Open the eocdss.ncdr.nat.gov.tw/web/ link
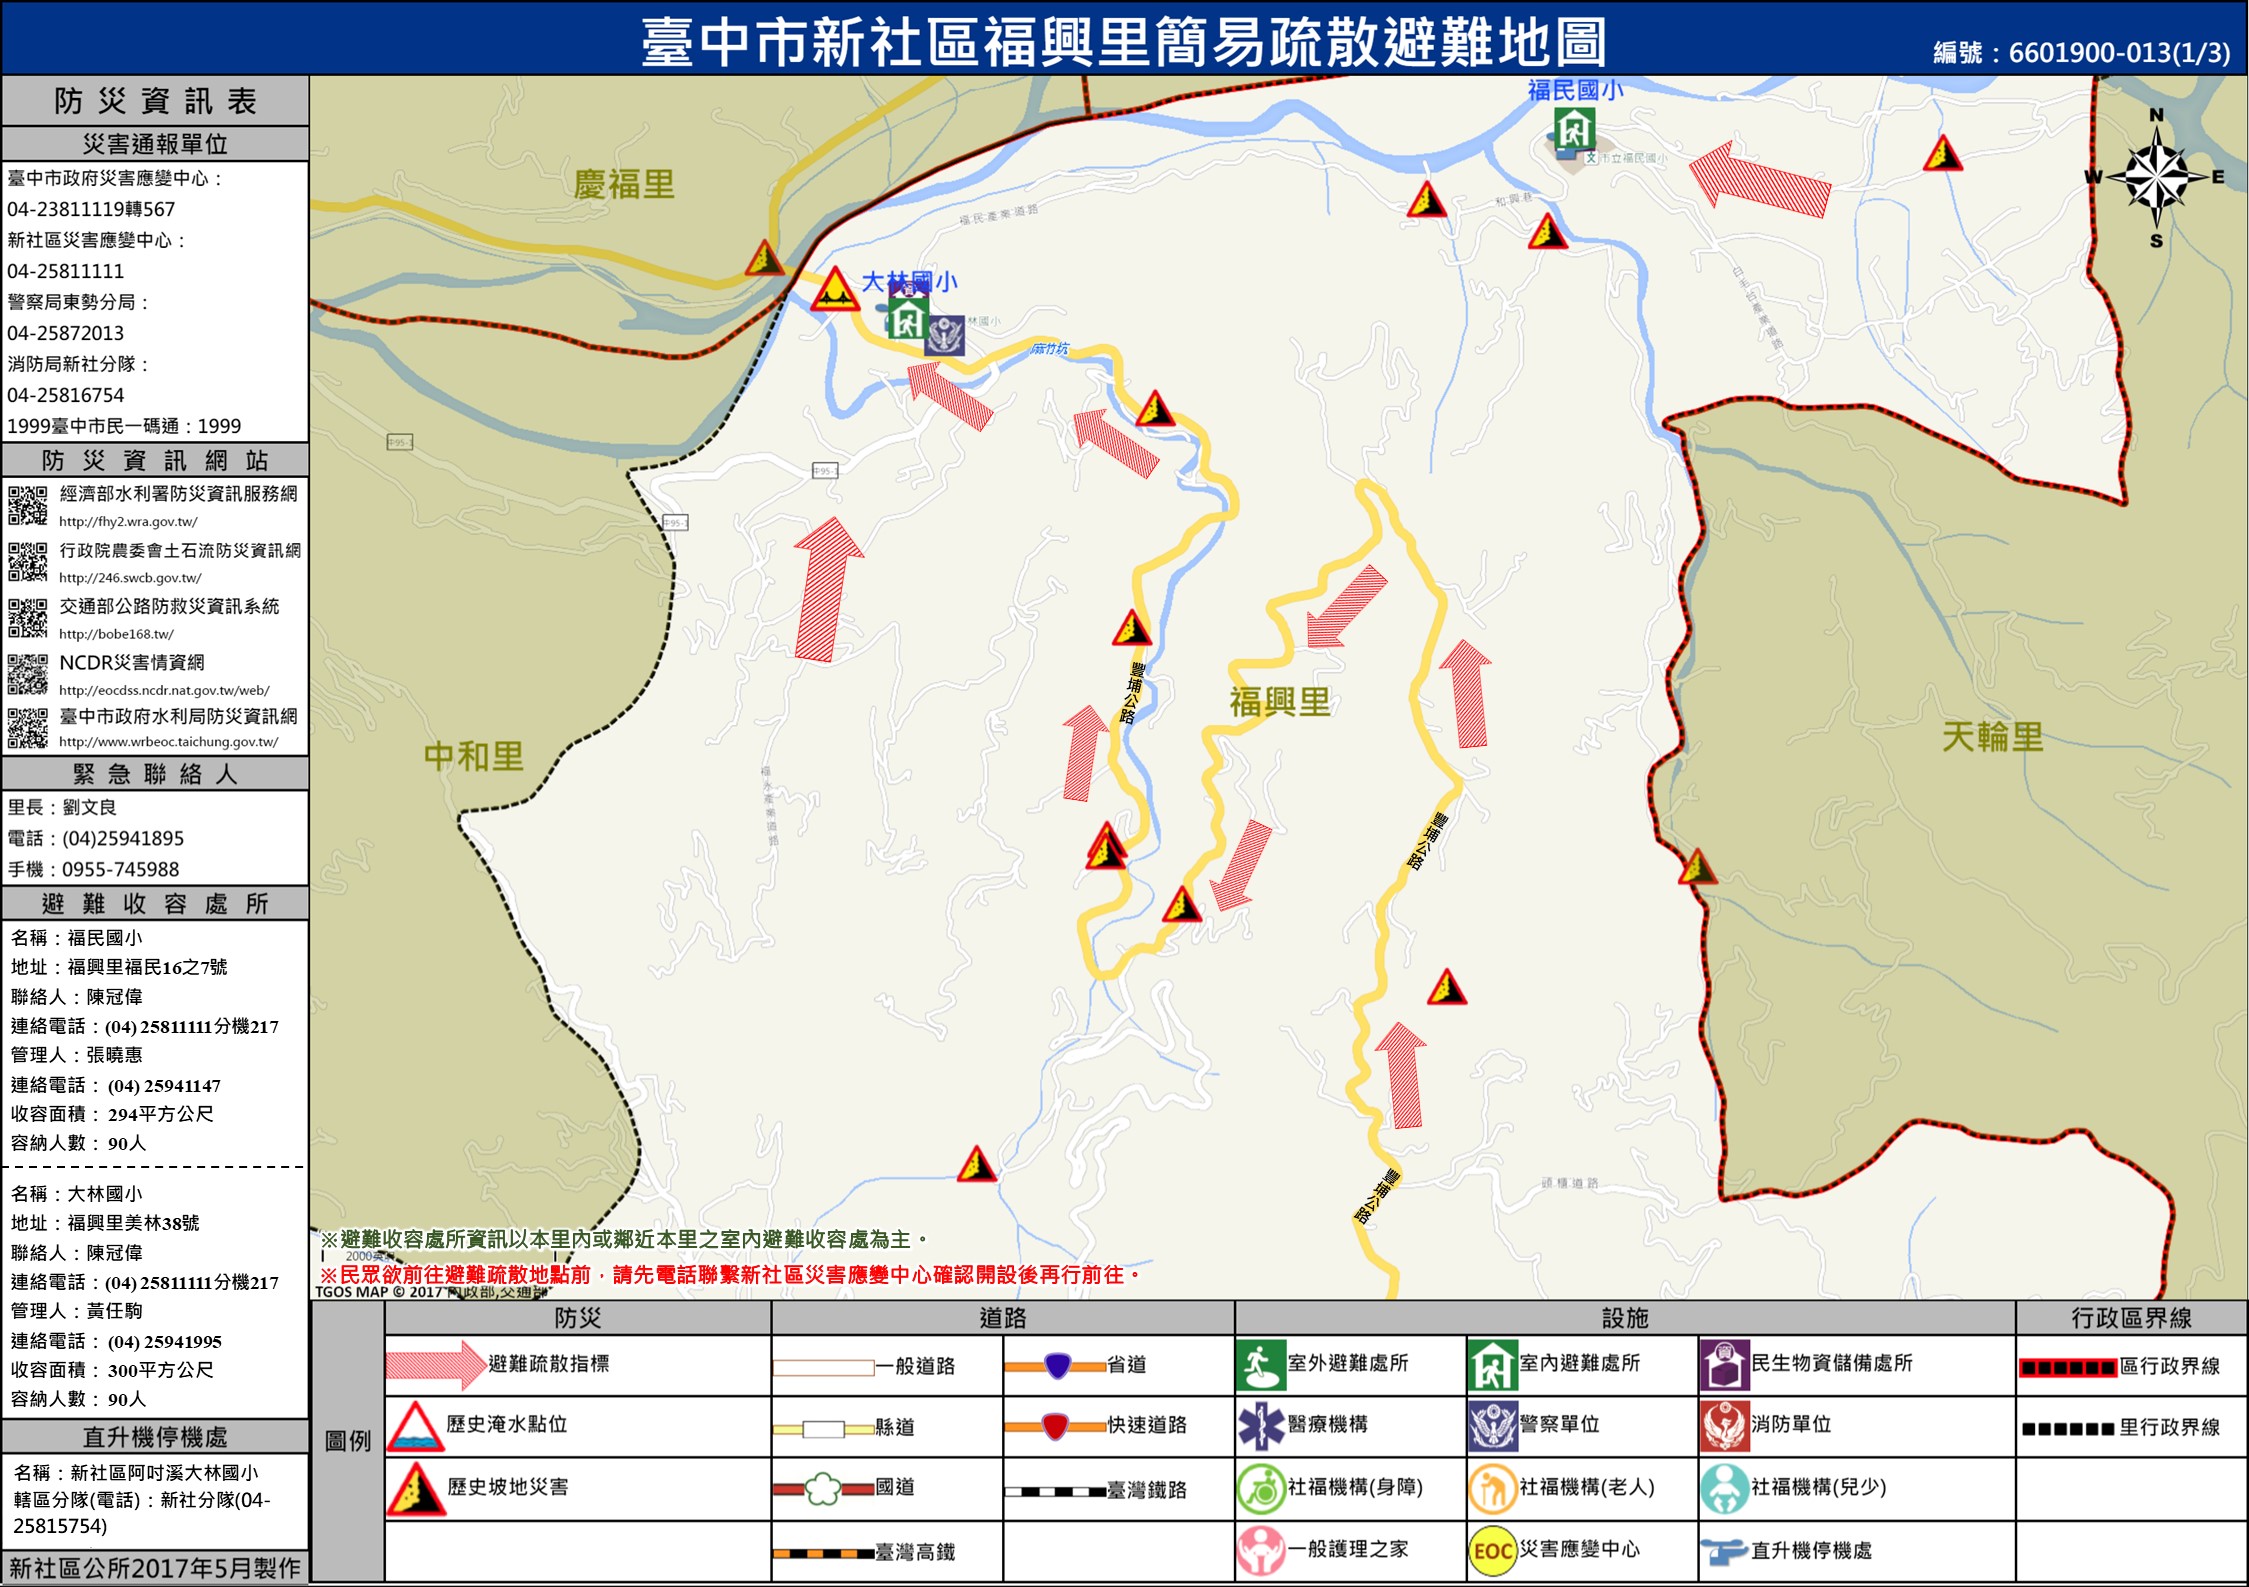The image size is (2249, 1587). [x=164, y=690]
